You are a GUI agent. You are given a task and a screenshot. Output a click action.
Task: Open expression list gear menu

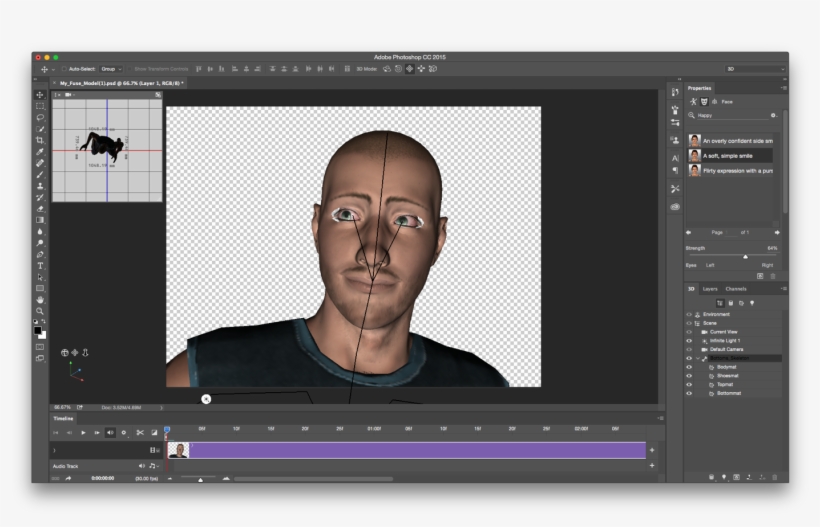click(773, 115)
